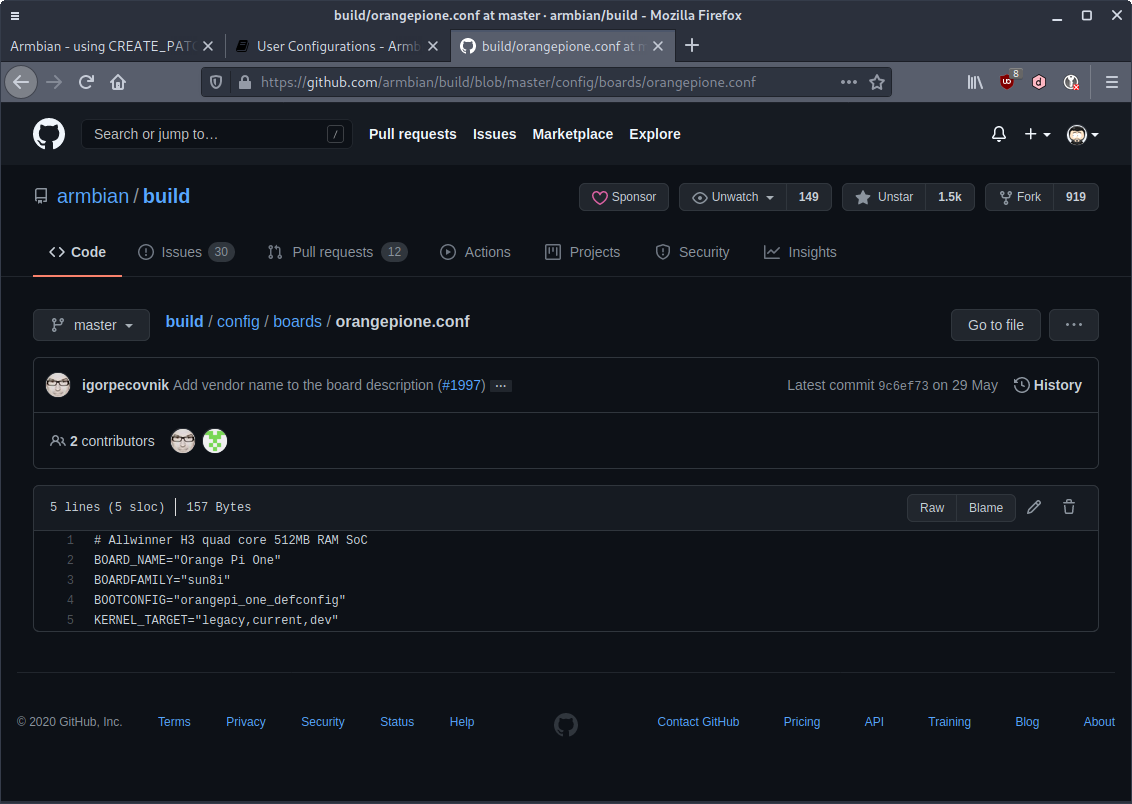1132x804 pixels.
Task: Open the repository Issues tab
Action: pos(186,252)
